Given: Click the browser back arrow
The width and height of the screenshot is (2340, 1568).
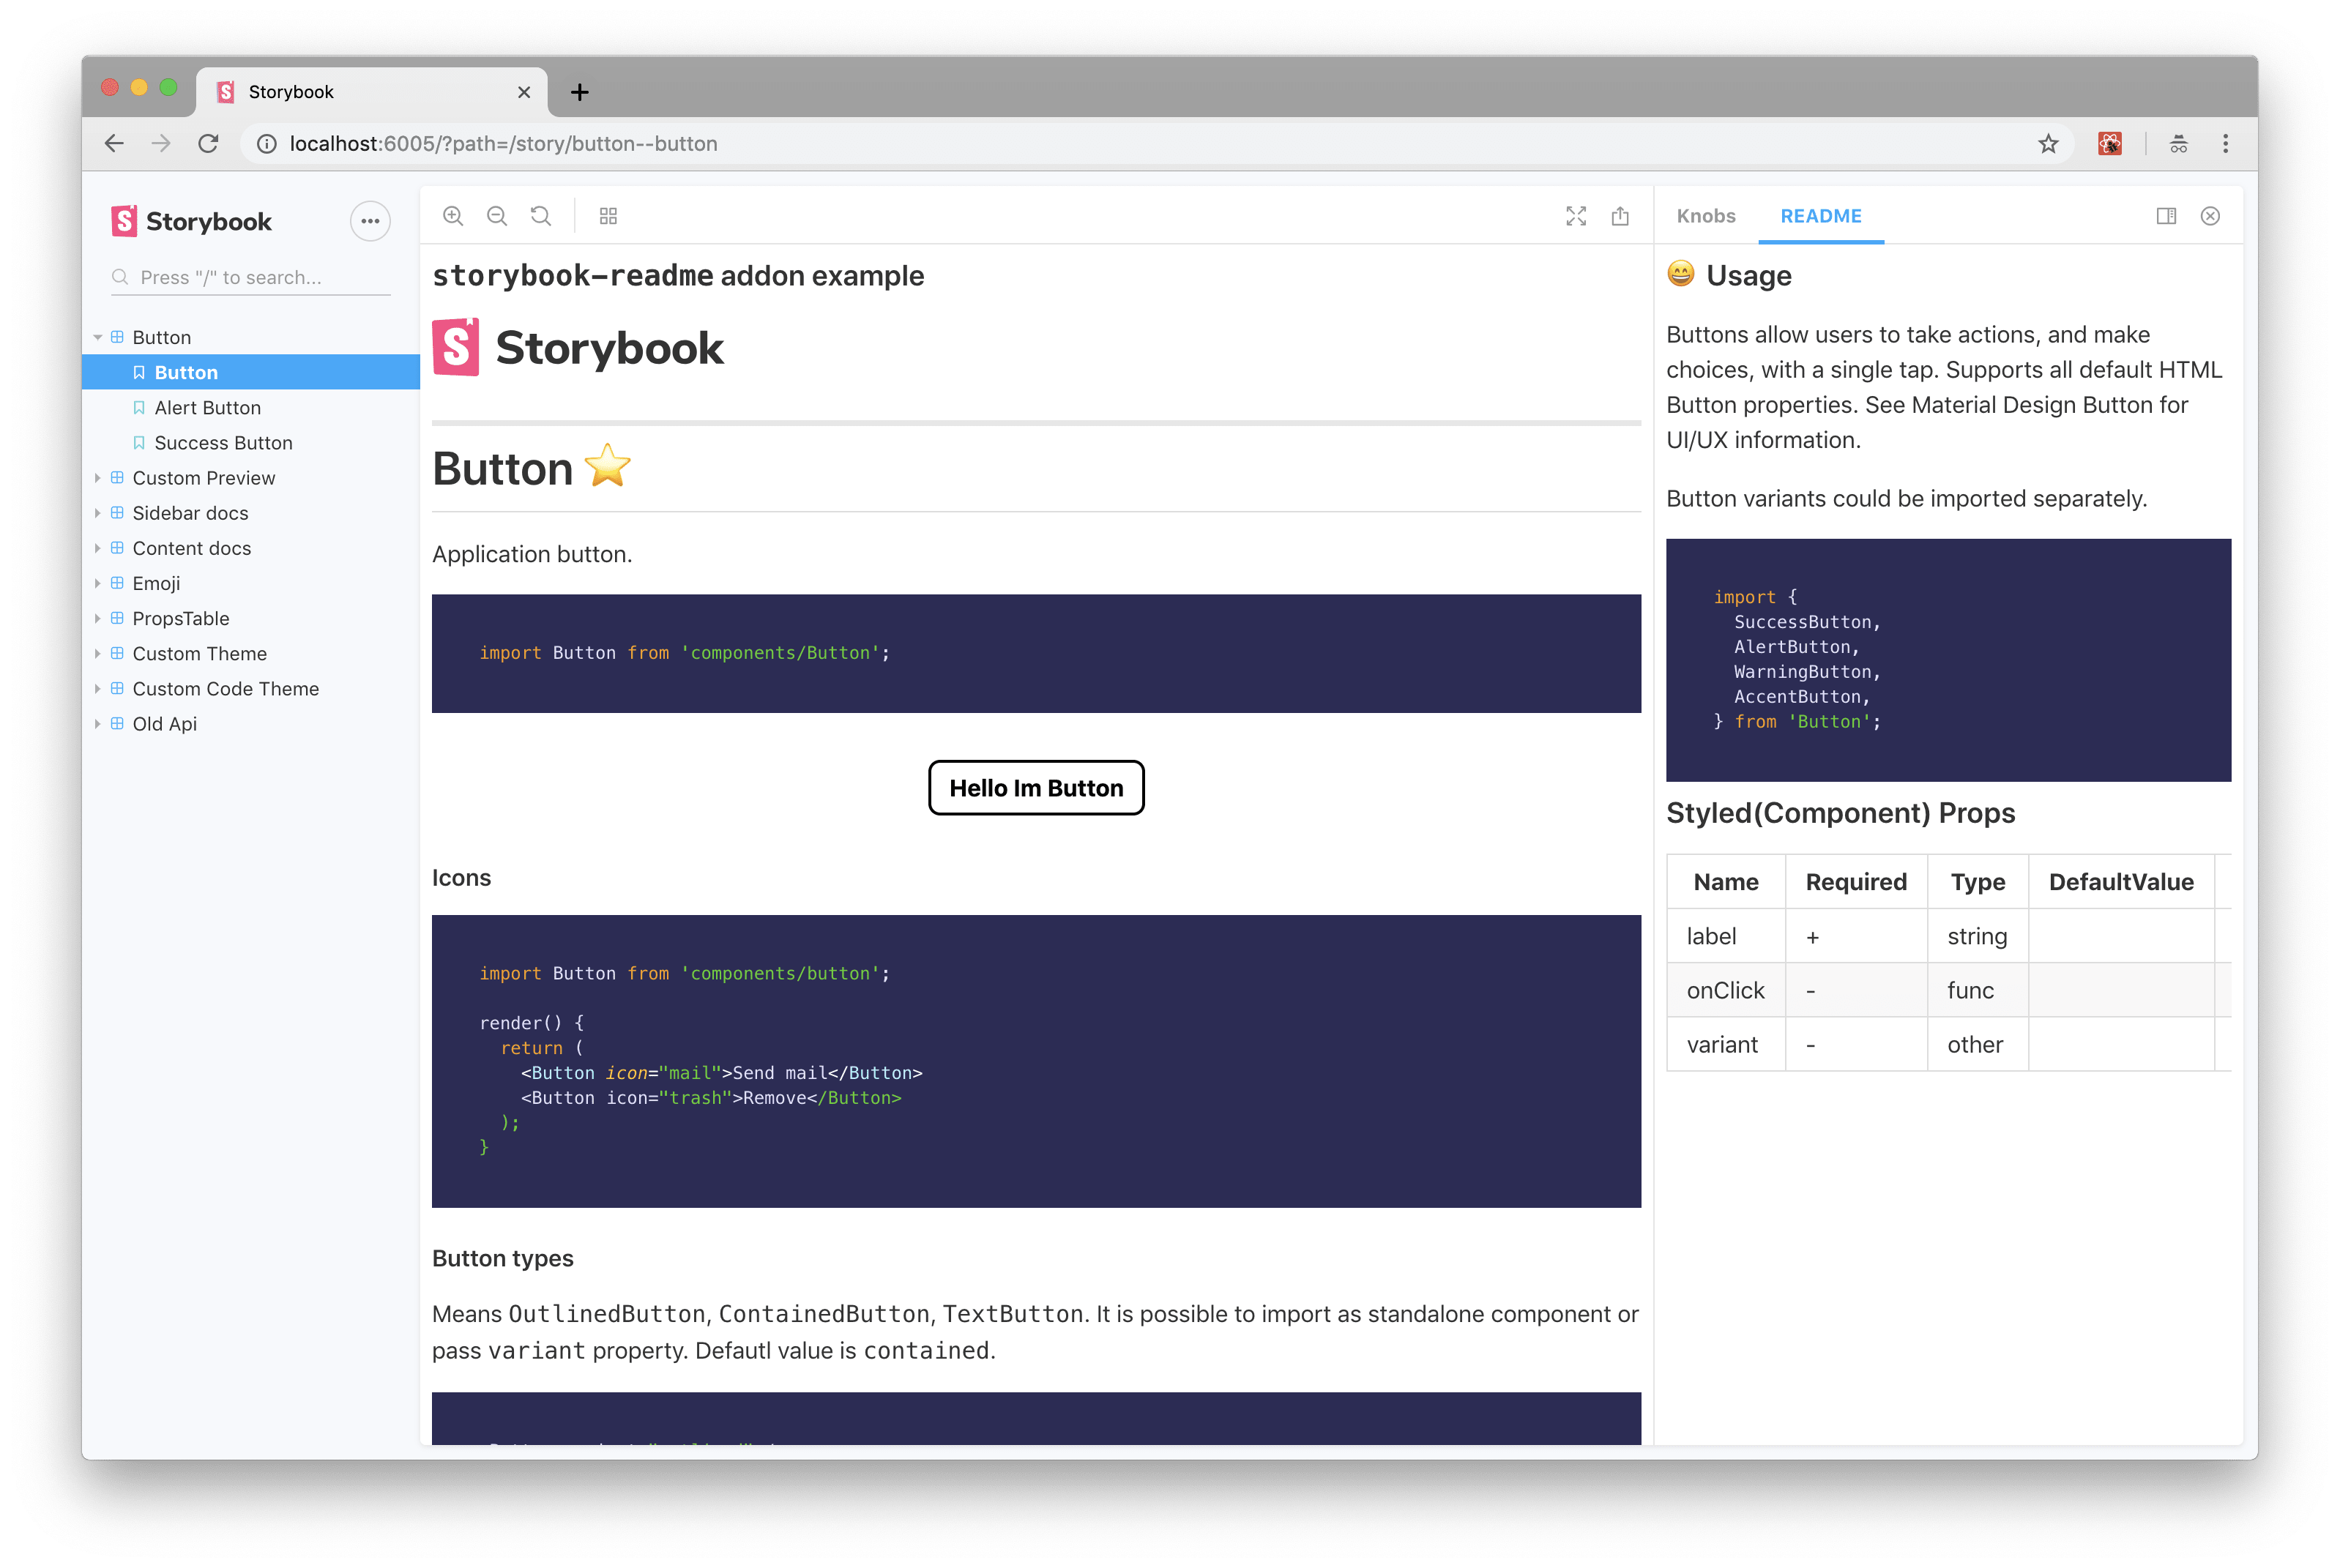Looking at the screenshot, I should [114, 143].
